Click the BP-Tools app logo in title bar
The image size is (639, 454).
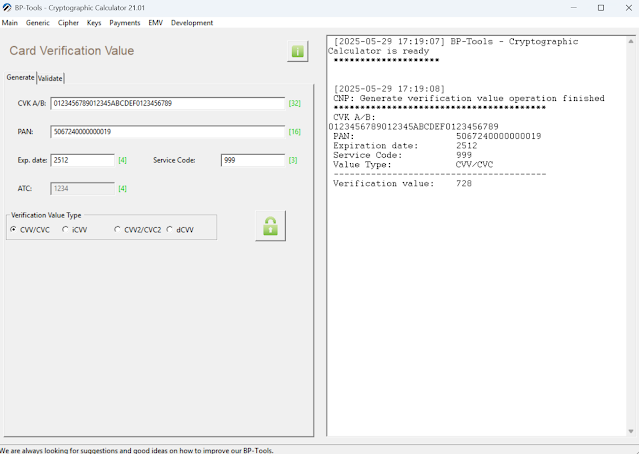(x=7, y=8)
